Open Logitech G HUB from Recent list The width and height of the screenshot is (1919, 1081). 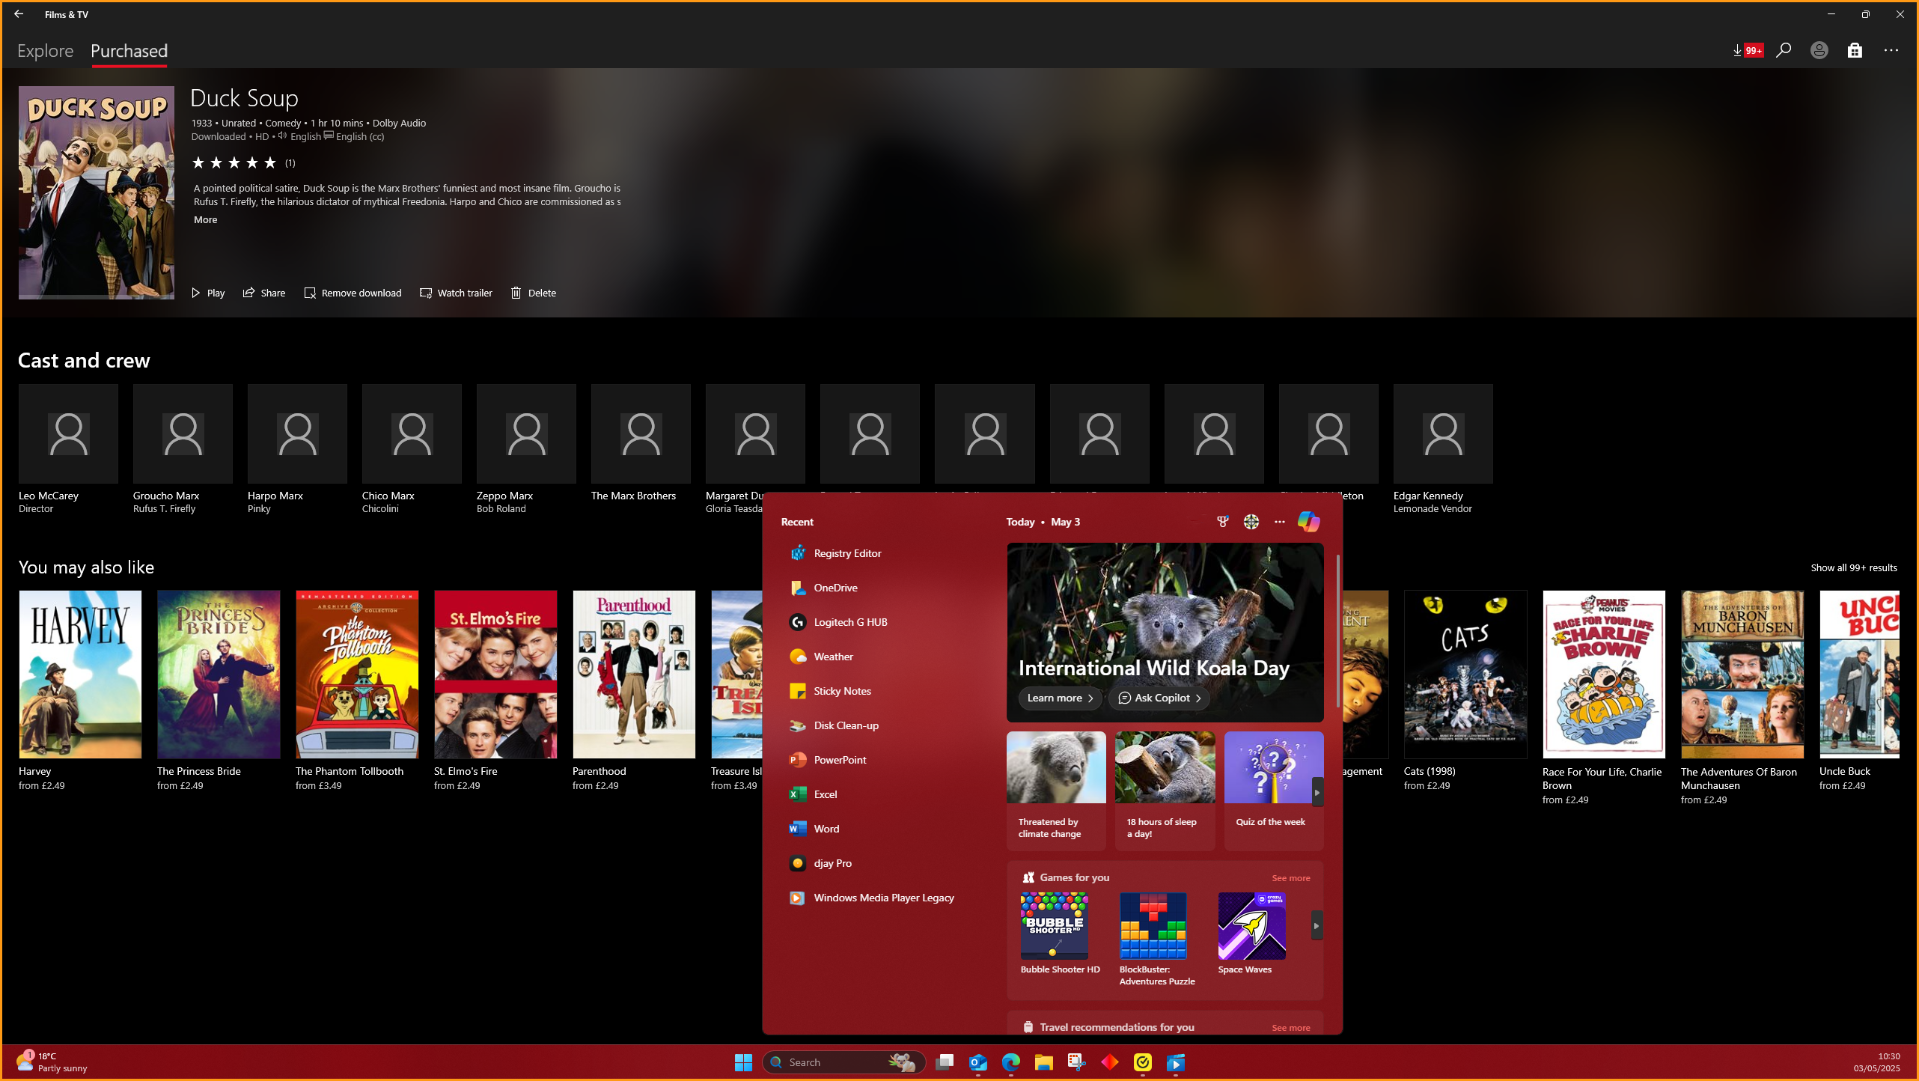[x=884, y=622]
